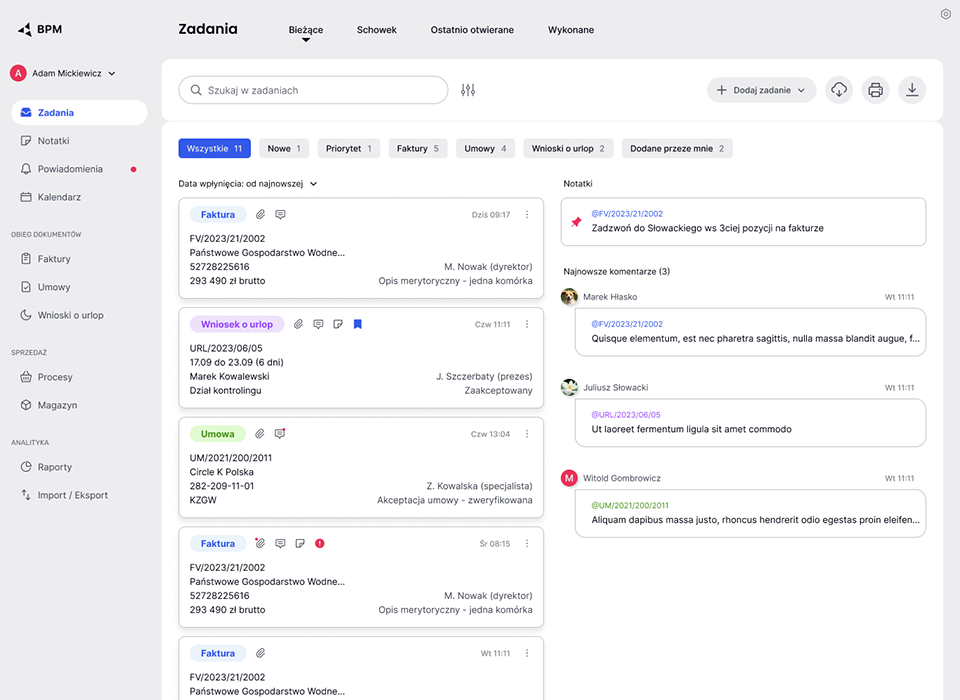Select the Wszystkie 11 filter chip
The image size is (960, 700).
pyautogui.click(x=214, y=148)
